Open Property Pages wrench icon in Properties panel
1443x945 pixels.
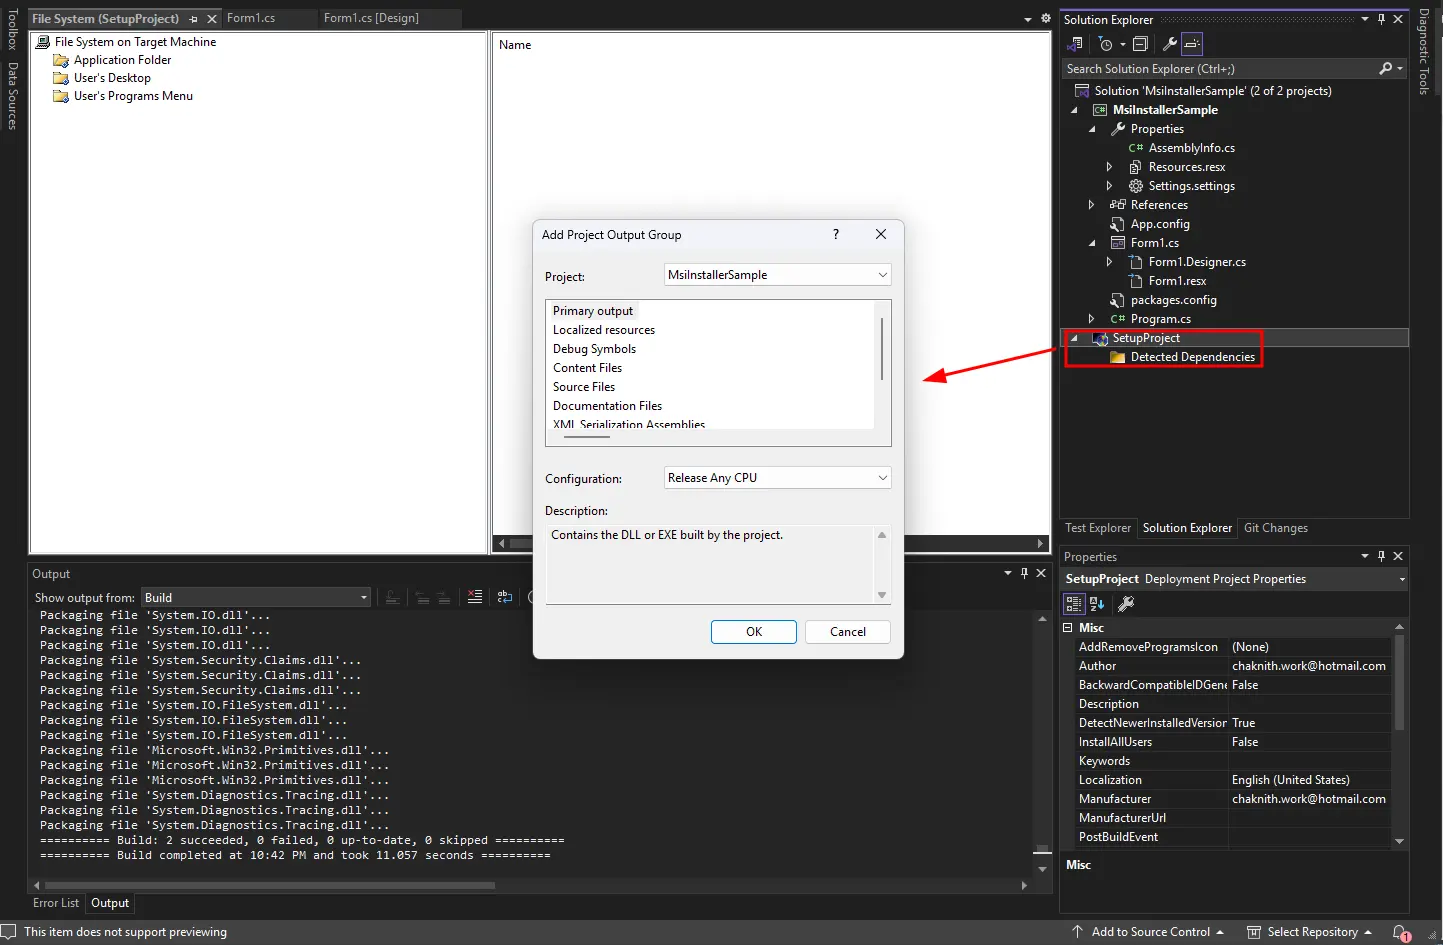click(x=1125, y=604)
